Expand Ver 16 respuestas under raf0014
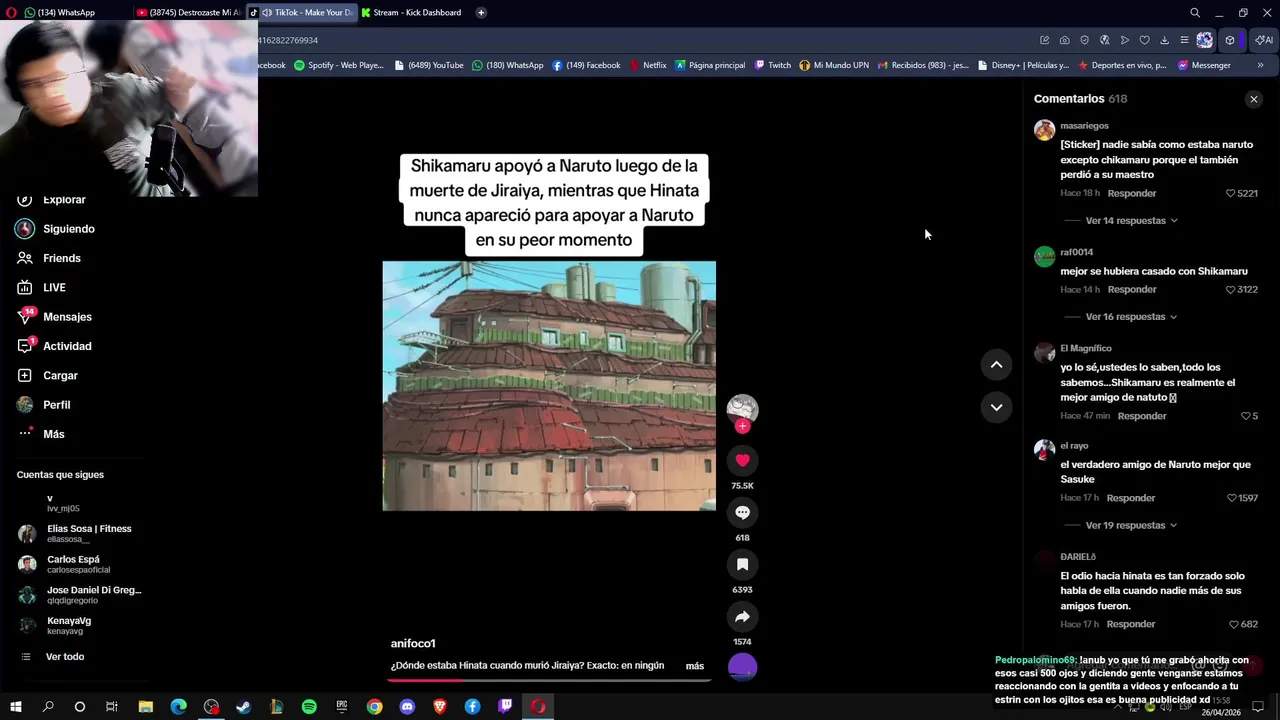Screen dimensions: 1280x720 tap(1131, 316)
